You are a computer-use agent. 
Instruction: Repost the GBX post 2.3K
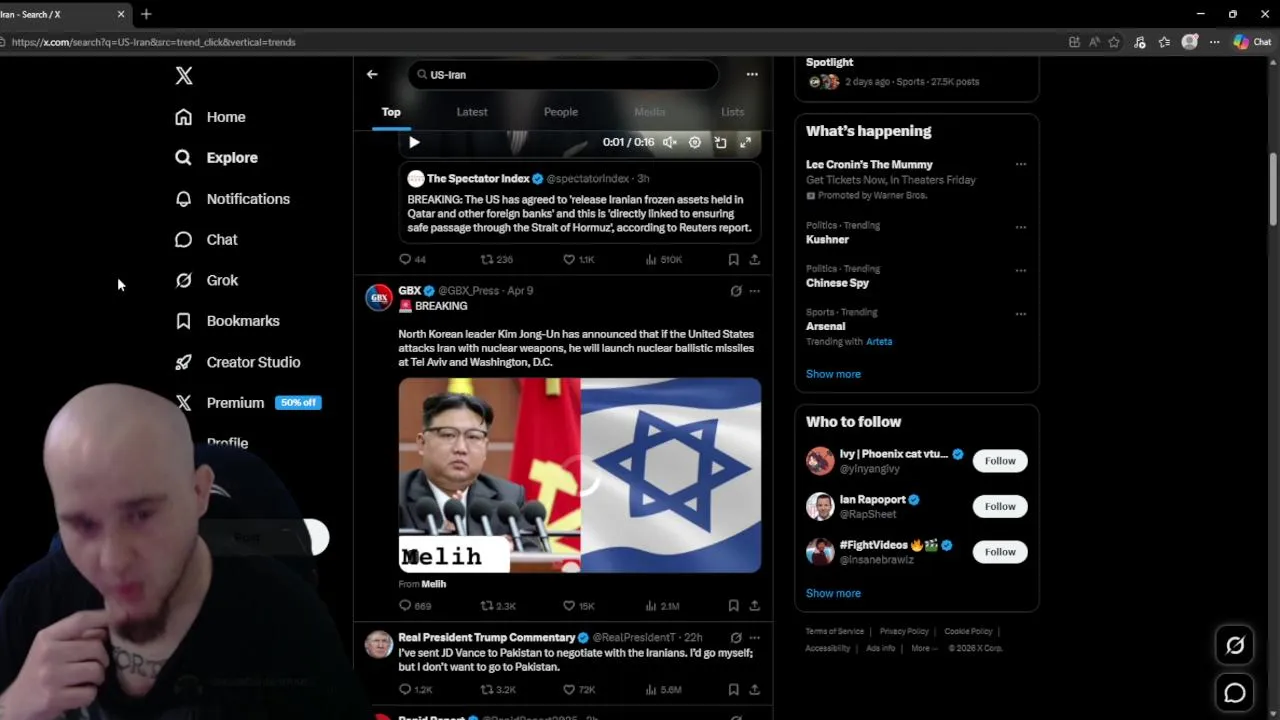[x=498, y=605]
